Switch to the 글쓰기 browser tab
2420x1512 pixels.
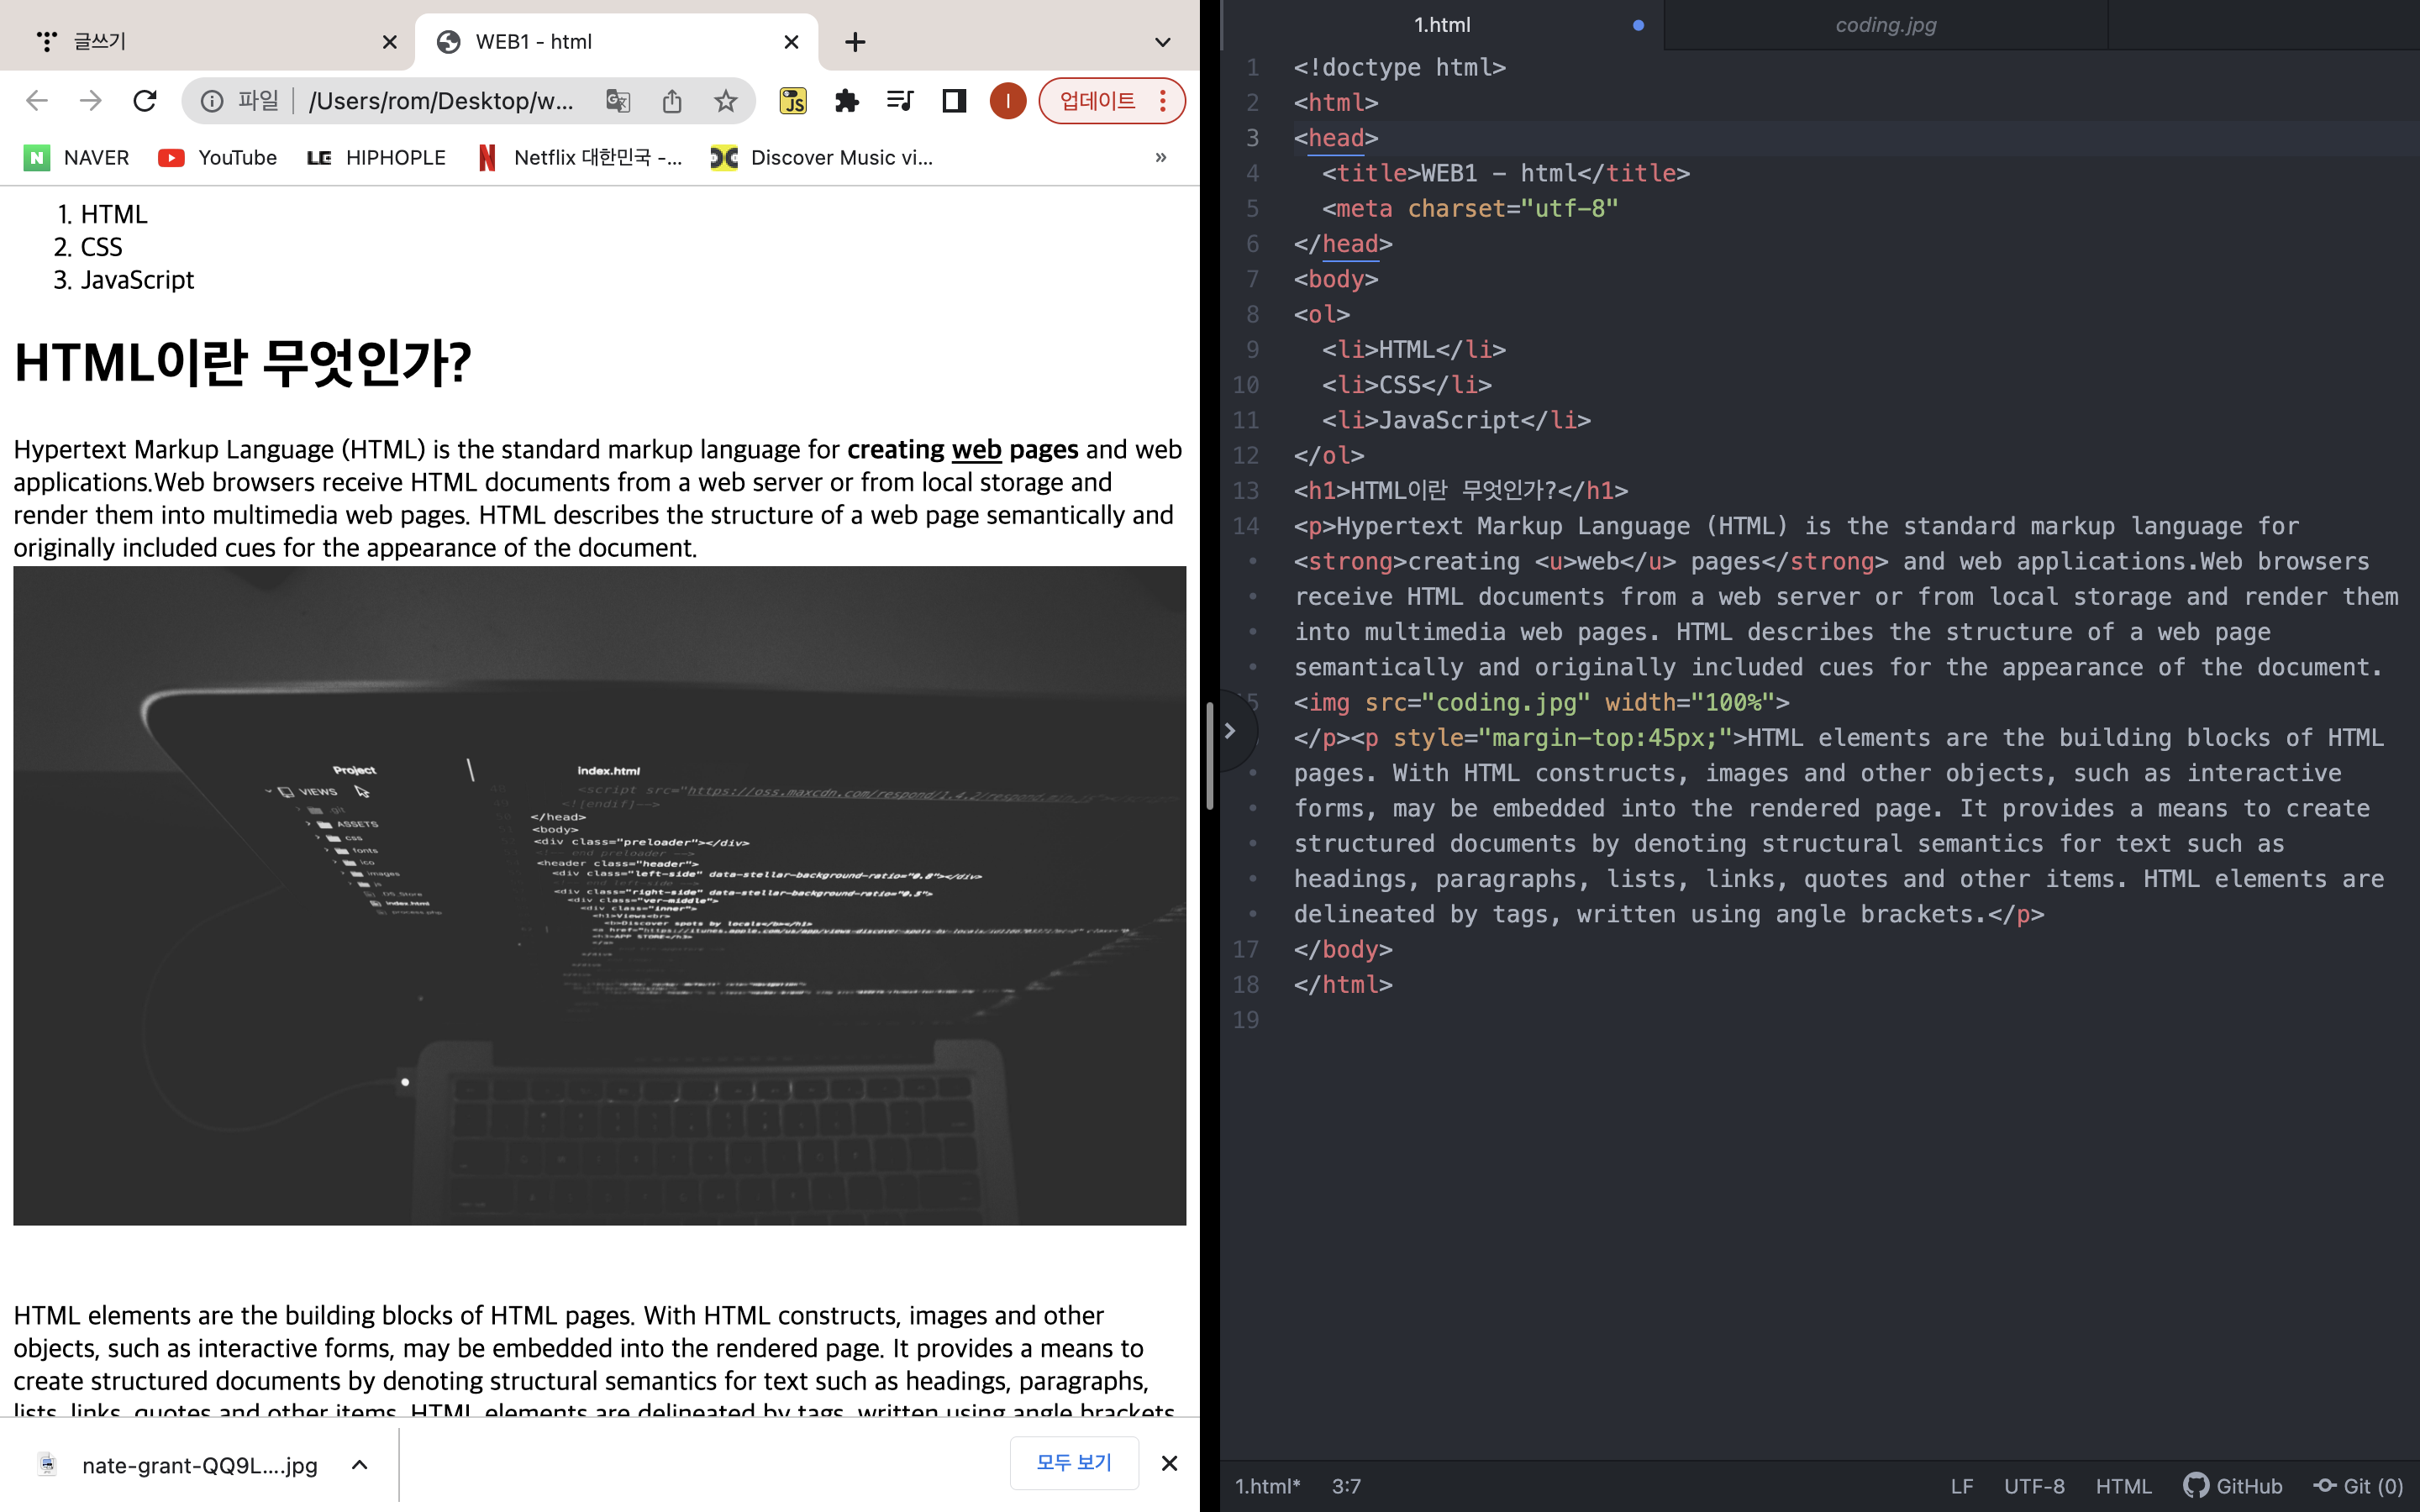click(x=100, y=42)
